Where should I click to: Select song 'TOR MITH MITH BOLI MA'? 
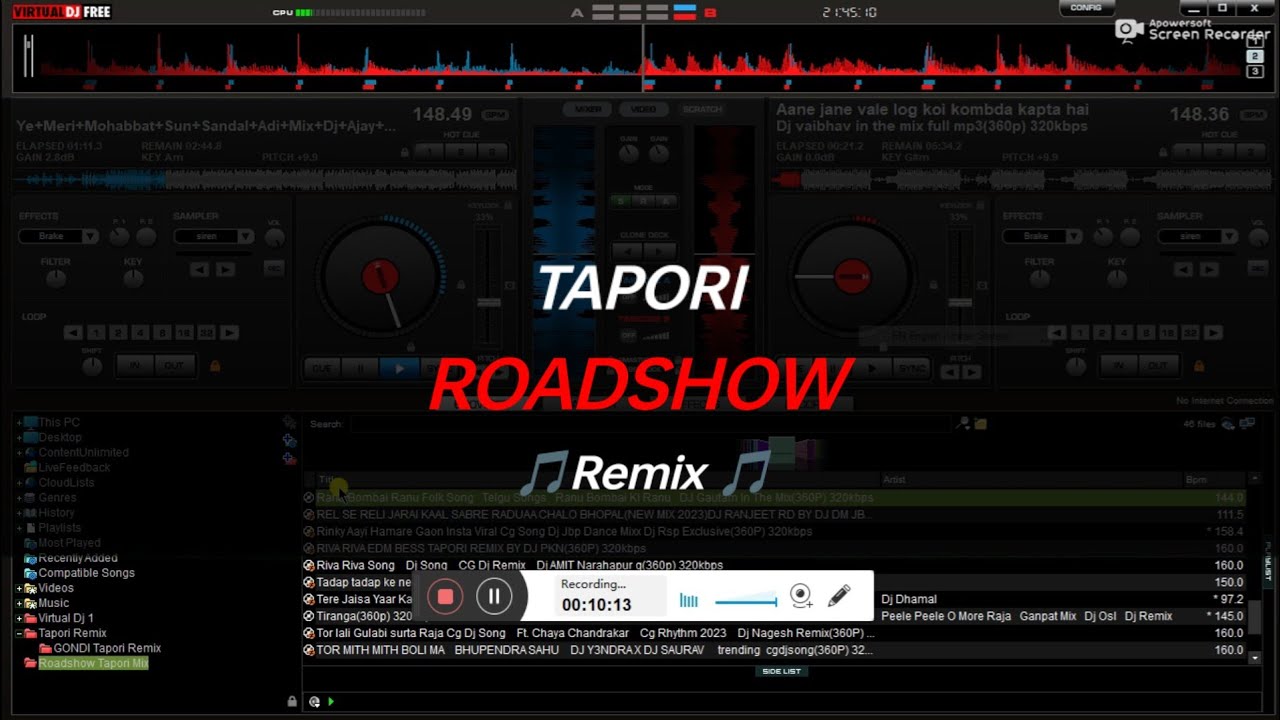pyautogui.click(x=773, y=650)
